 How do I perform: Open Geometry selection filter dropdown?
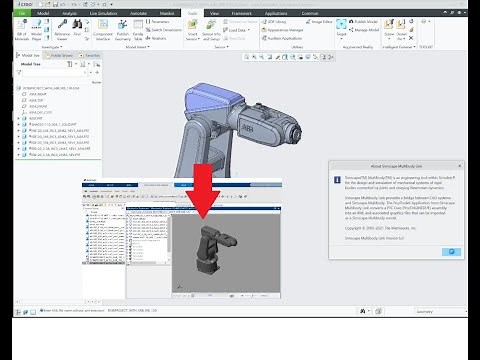point(440,311)
